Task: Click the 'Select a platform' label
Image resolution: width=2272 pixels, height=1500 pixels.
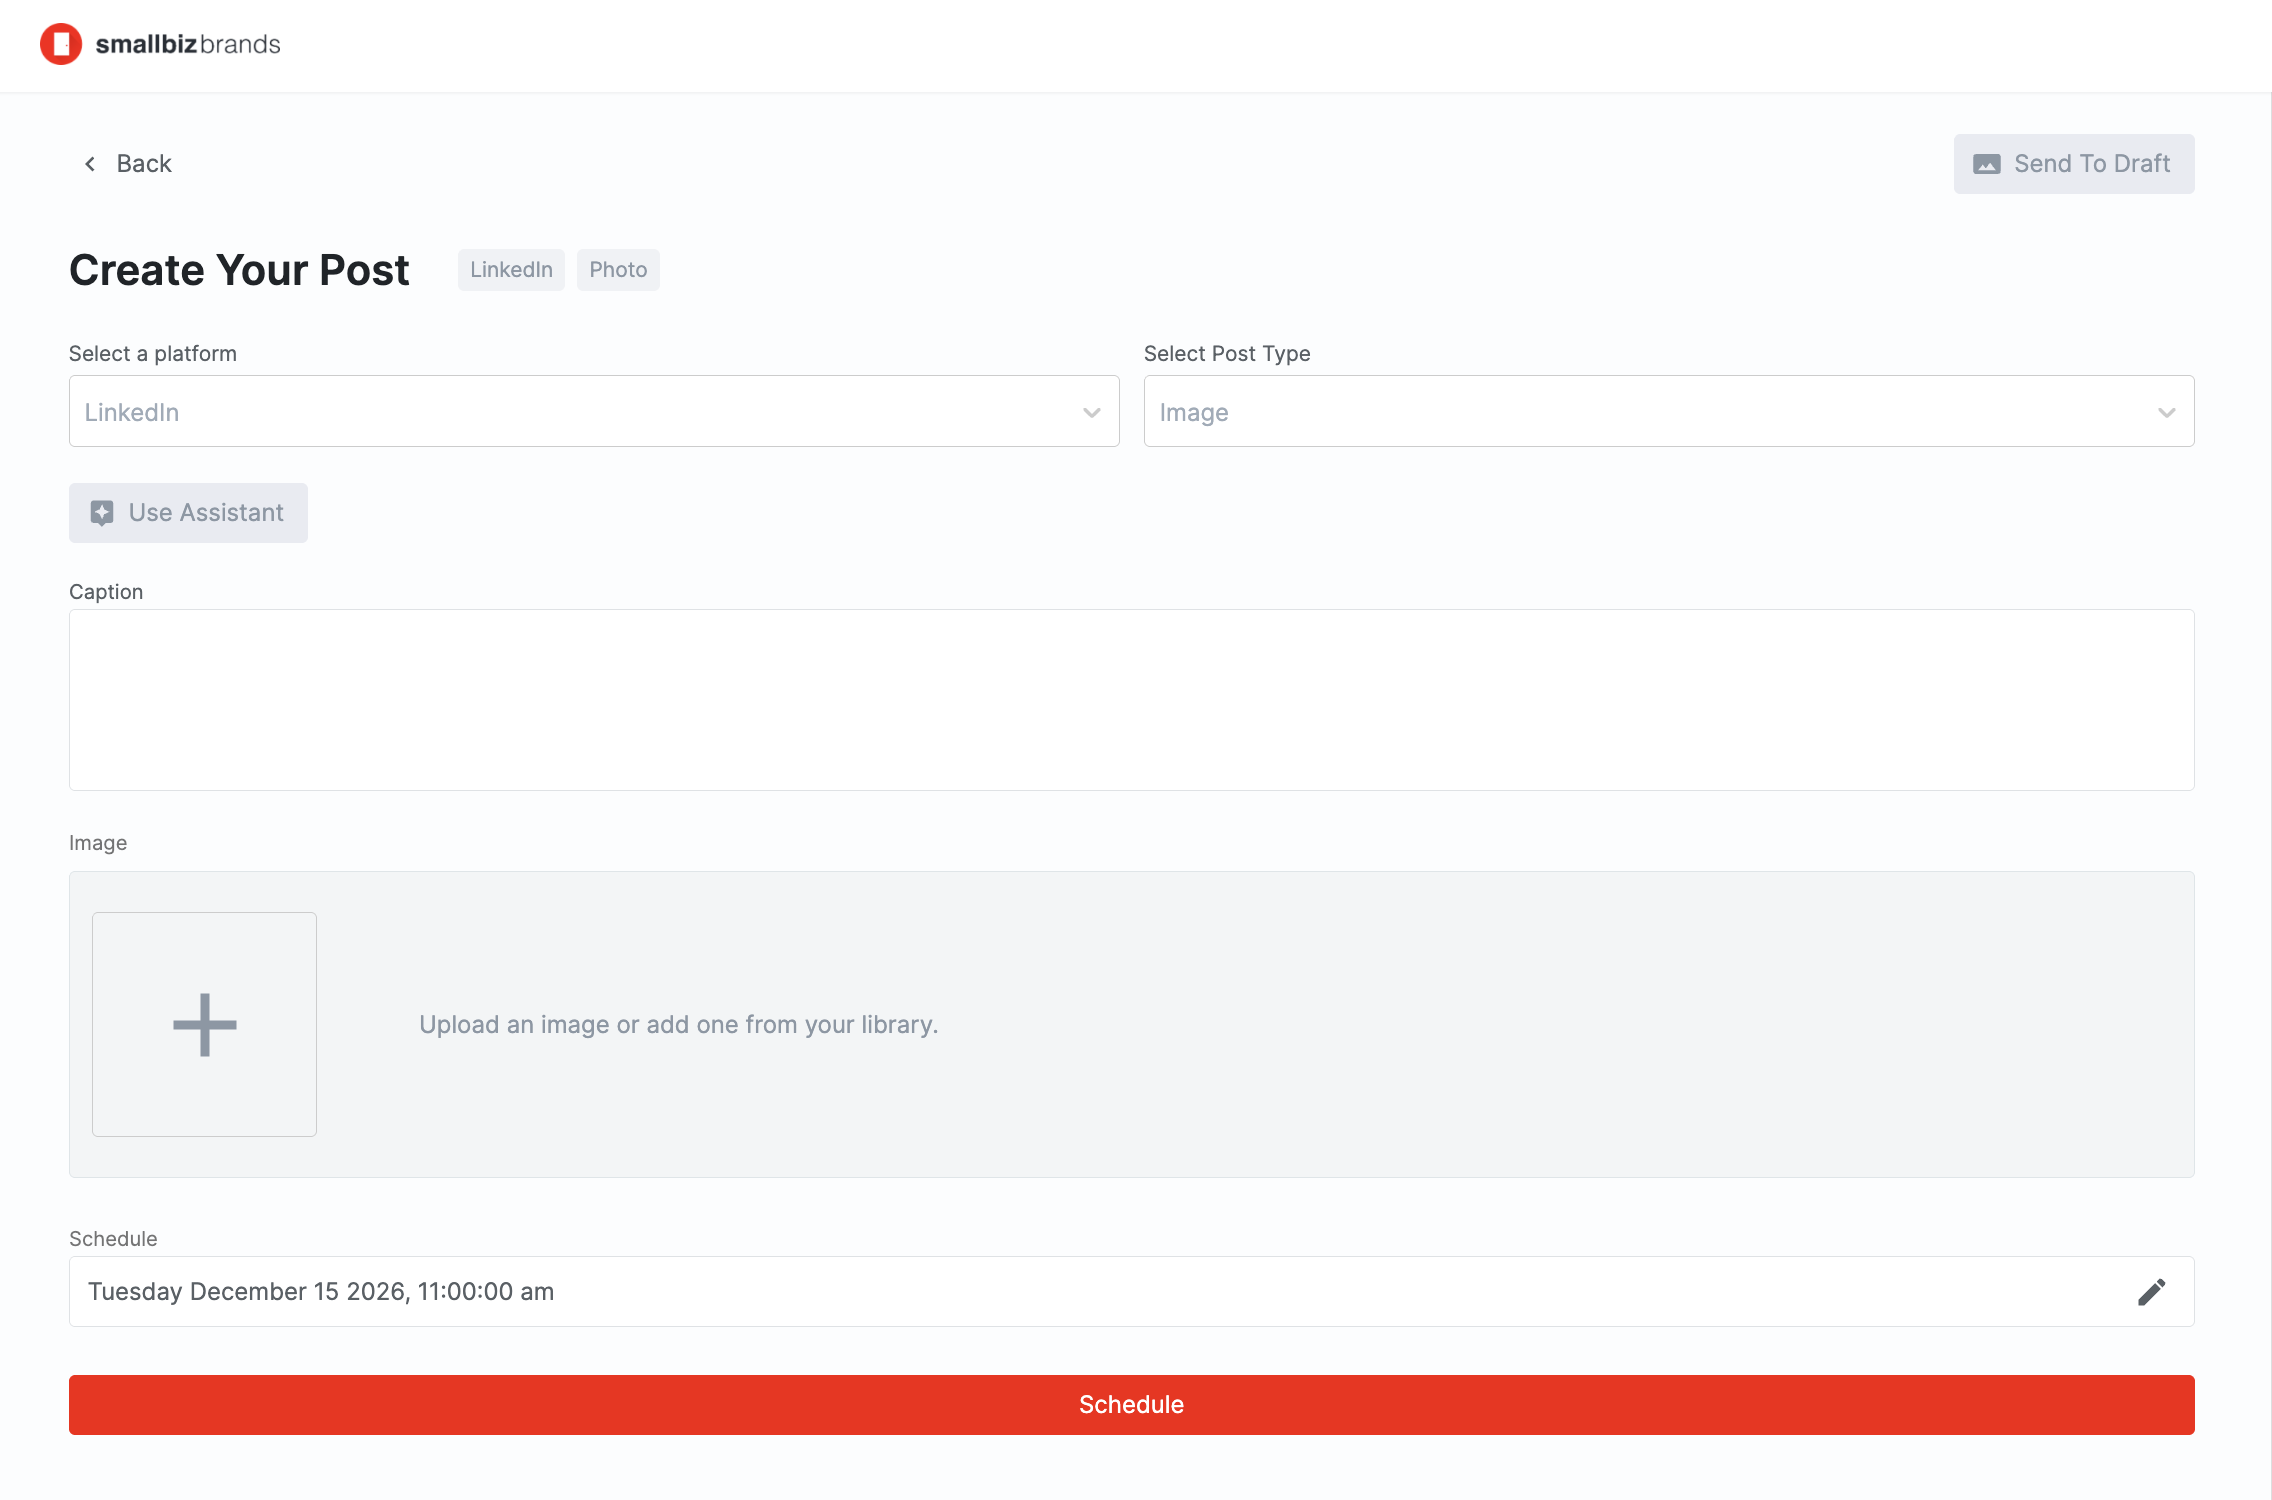Action: tap(153, 354)
